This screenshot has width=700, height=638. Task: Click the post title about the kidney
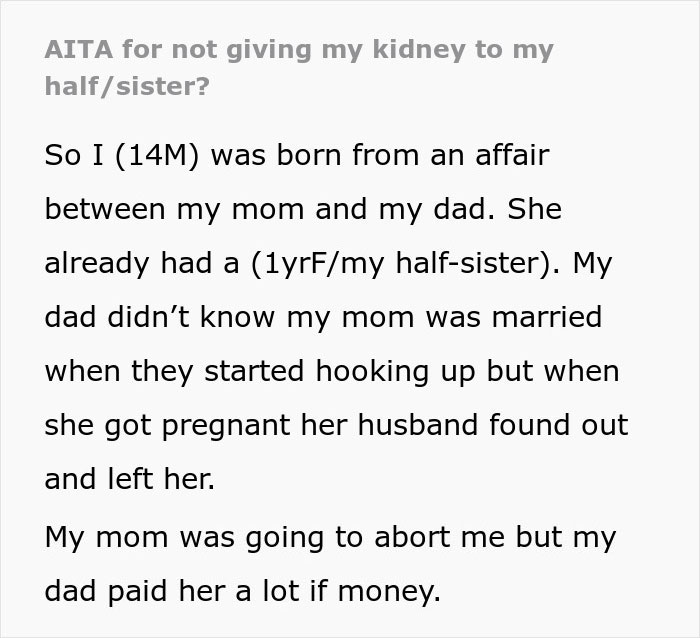(298, 51)
